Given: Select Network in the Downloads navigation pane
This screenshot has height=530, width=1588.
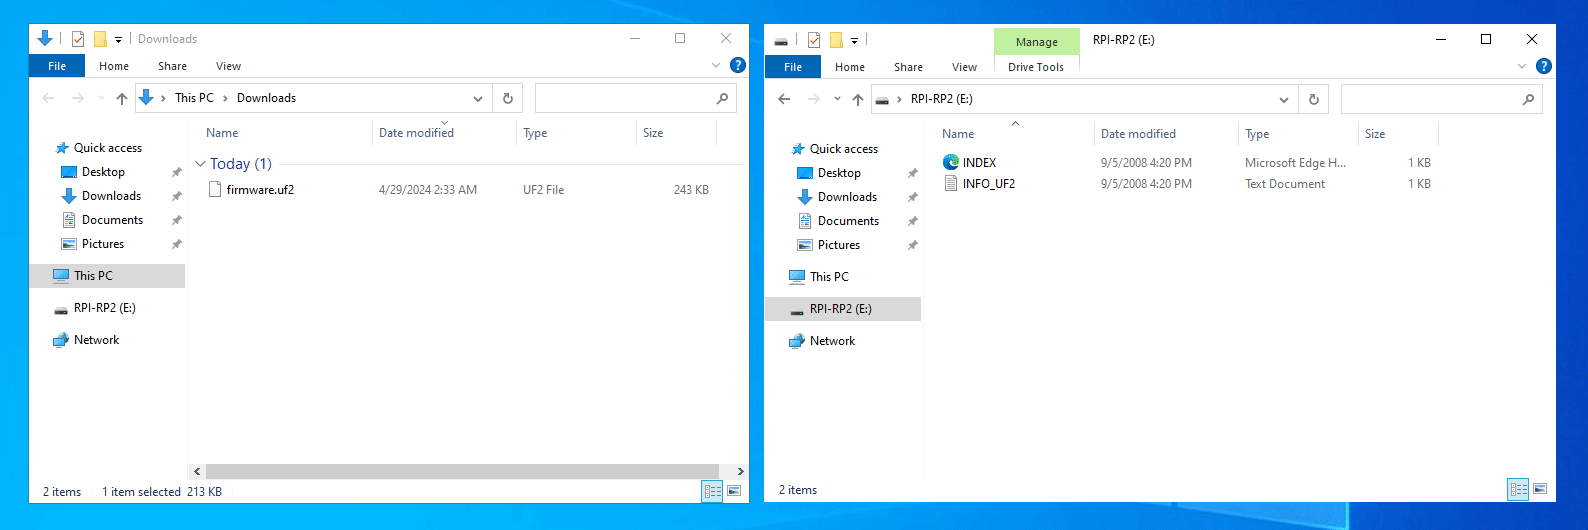Looking at the screenshot, I should [x=96, y=340].
